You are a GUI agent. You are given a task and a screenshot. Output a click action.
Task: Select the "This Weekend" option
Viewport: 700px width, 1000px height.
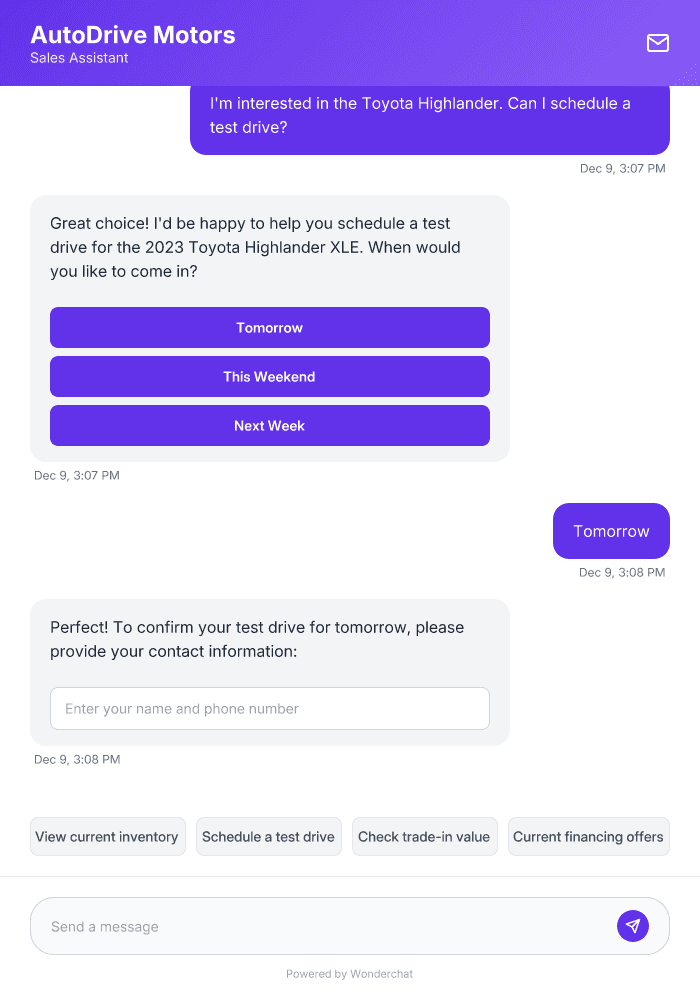[x=269, y=376]
